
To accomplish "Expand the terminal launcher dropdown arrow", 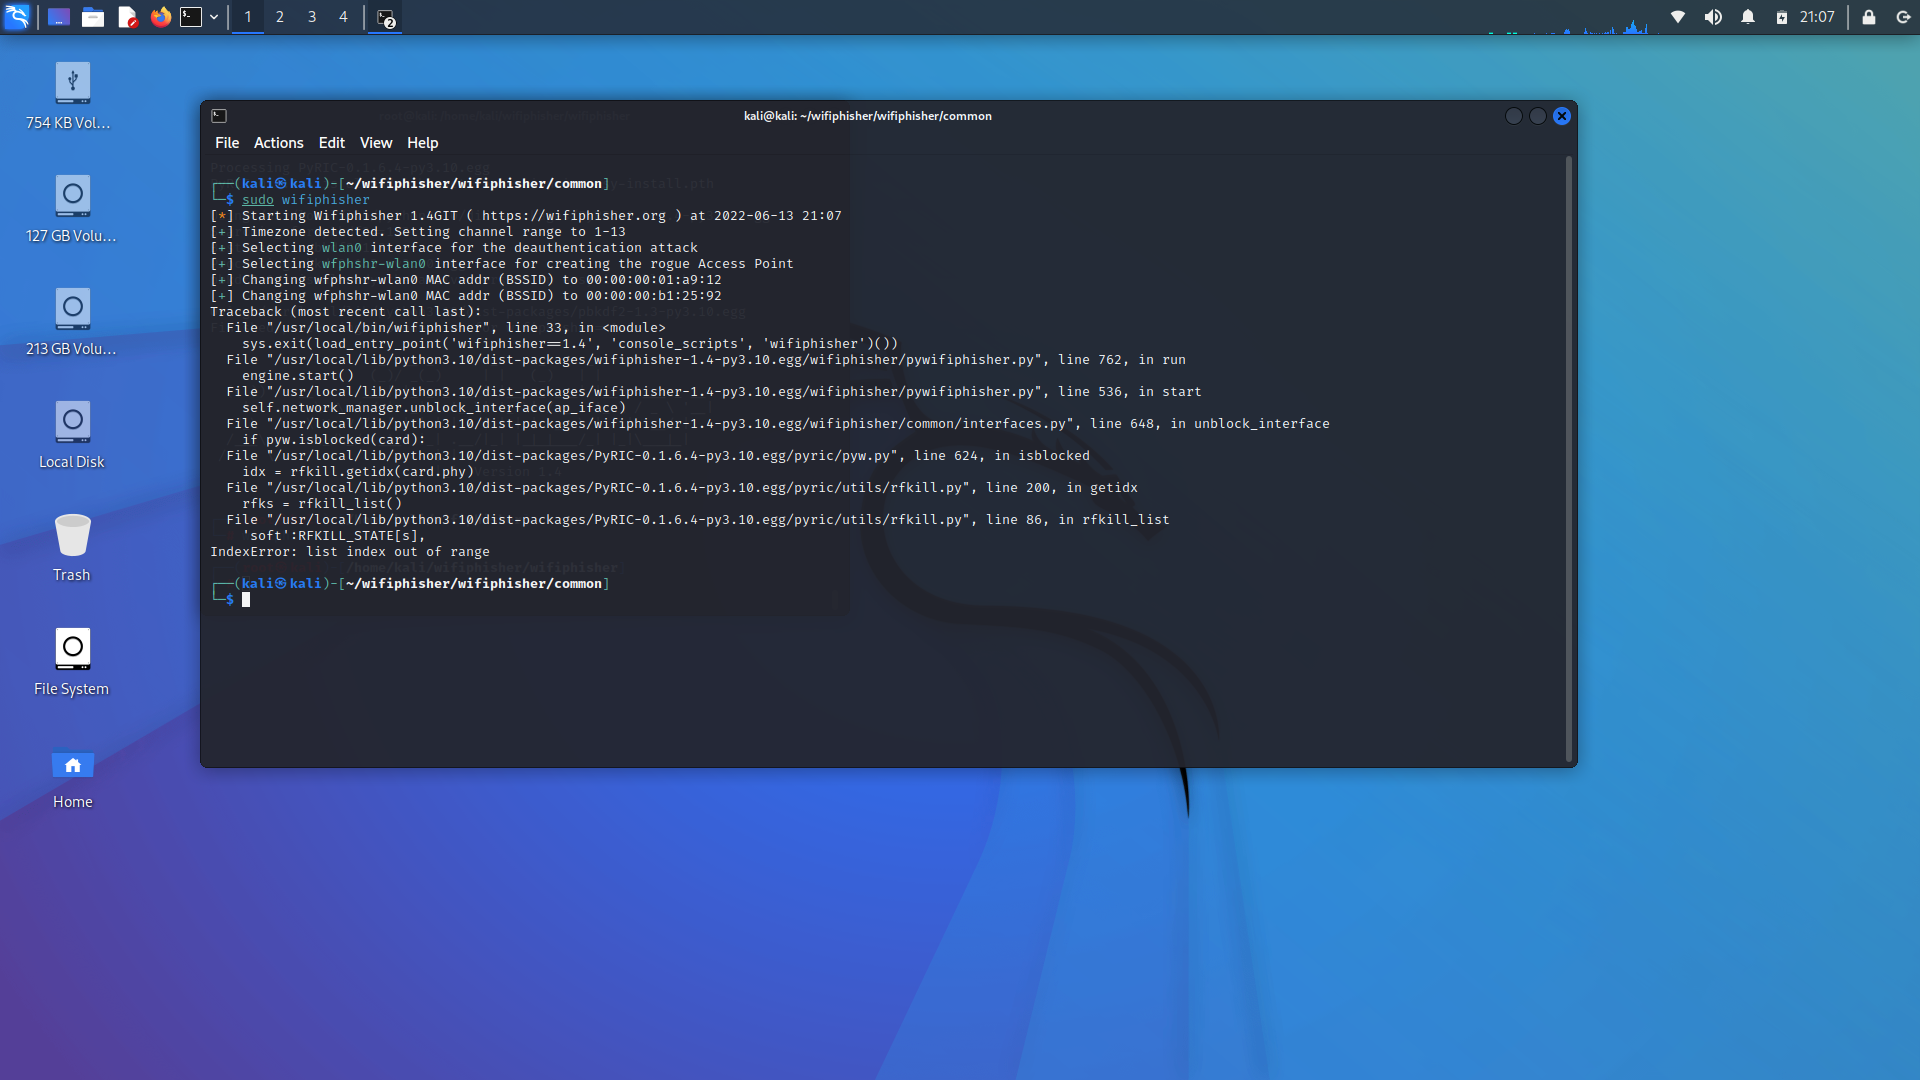I will [x=214, y=17].
